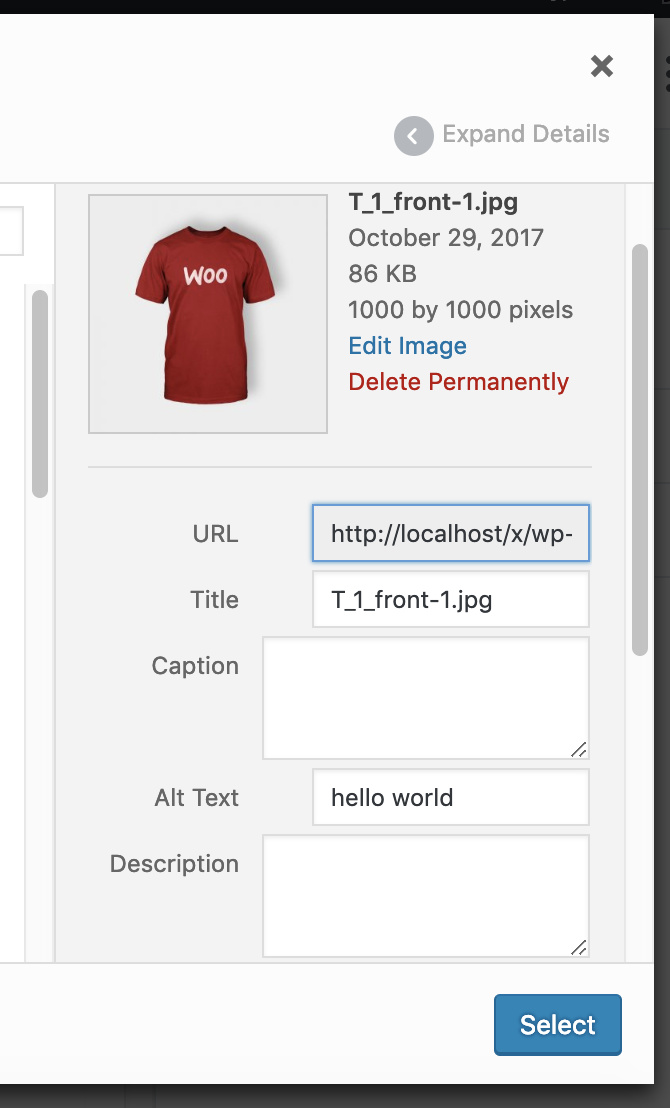This screenshot has height=1108, width=670.
Task: Click the Alt Text field label
Action: tap(196, 798)
